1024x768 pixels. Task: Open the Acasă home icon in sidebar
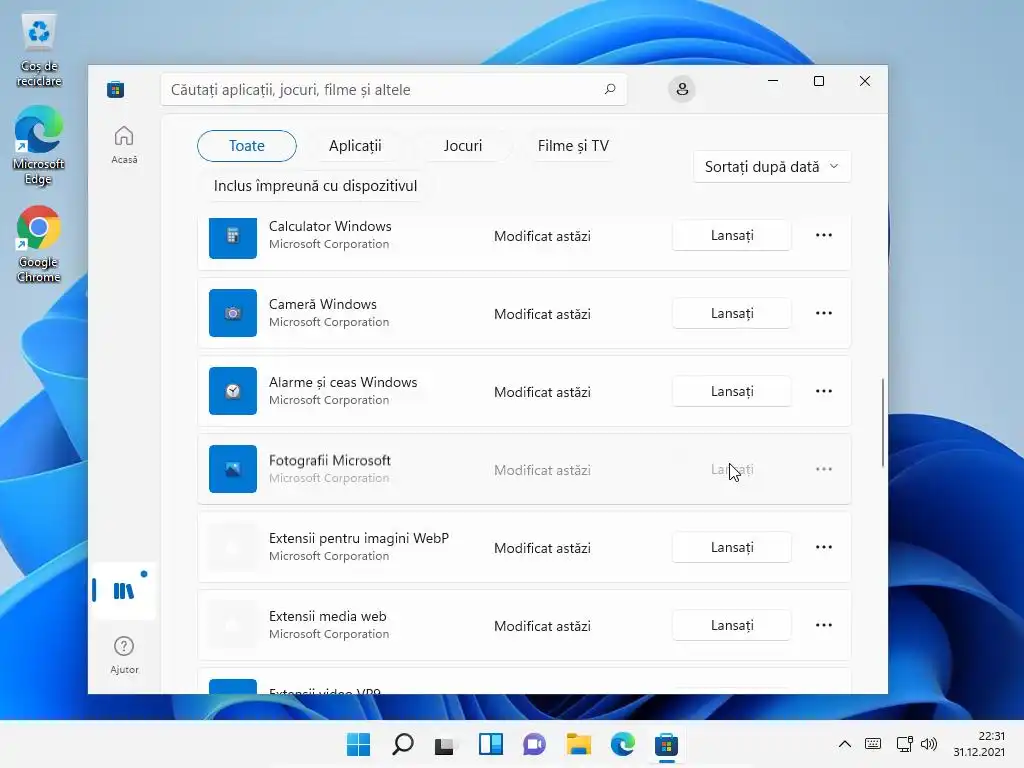click(x=124, y=144)
